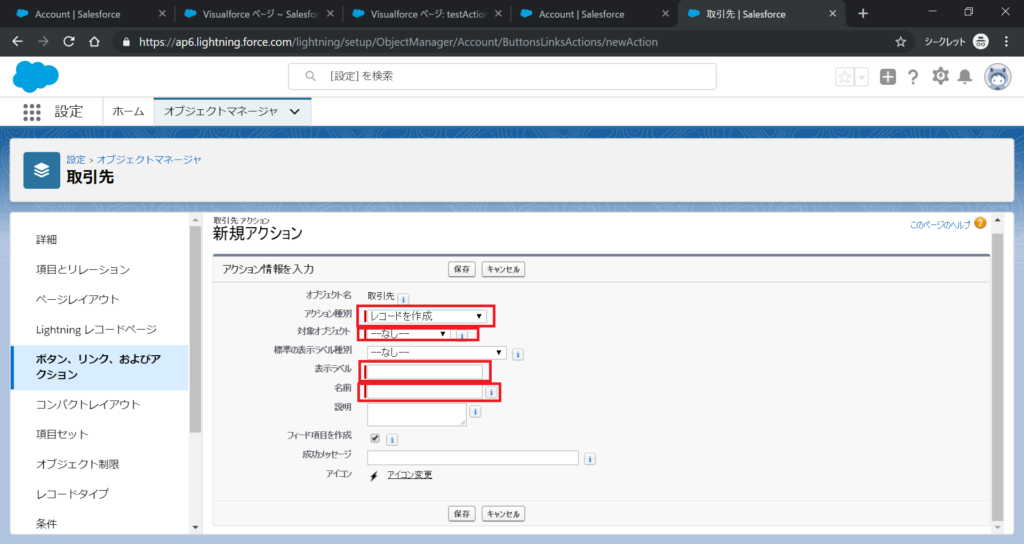Open the user profile avatar
The image size is (1024, 544).
pos(997,77)
